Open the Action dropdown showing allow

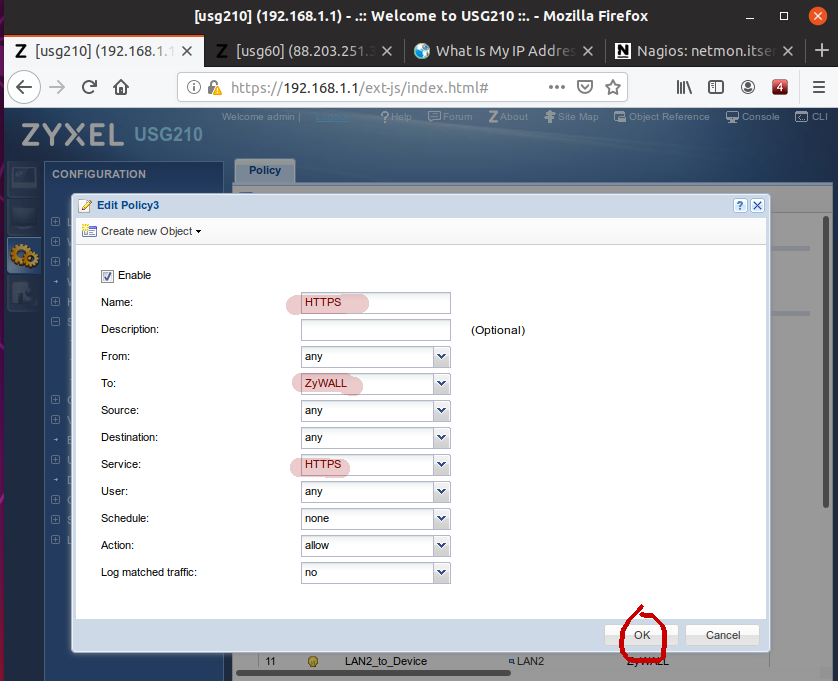(441, 545)
